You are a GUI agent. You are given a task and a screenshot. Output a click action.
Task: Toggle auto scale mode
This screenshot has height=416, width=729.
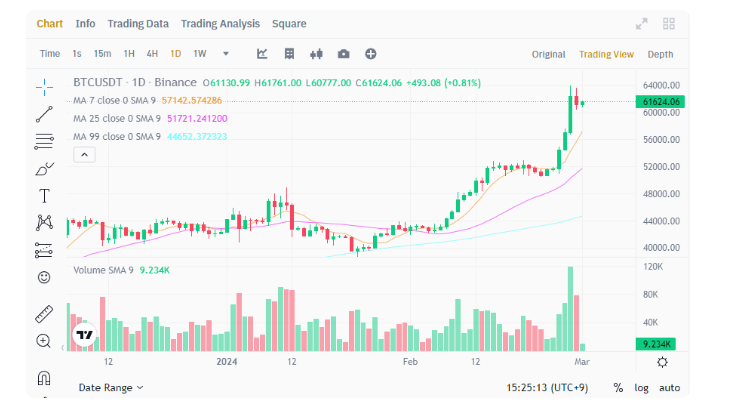(669, 388)
